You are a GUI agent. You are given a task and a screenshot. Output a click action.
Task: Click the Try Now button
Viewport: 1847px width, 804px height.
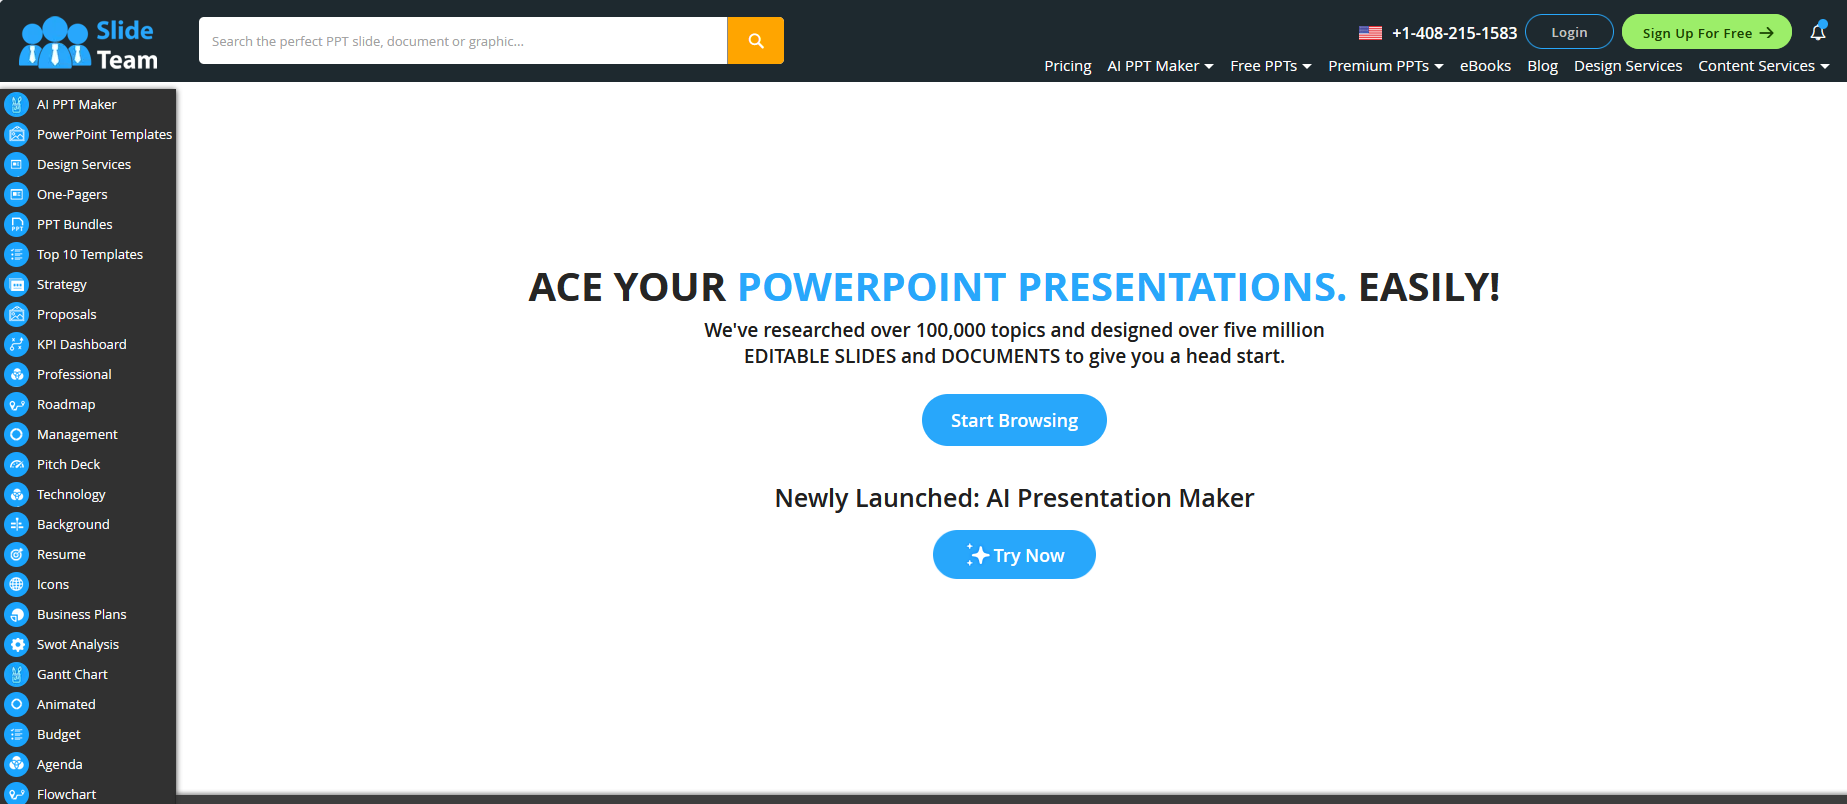pyautogui.click(x=1014, y=555)
